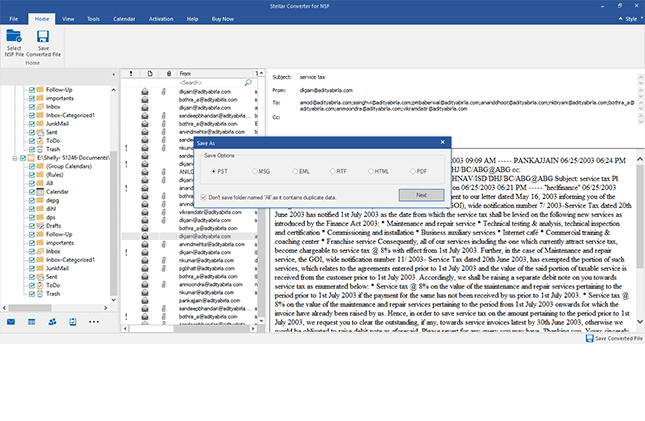645x421 pixels.
Task: Collapse the Shelly Documents tree node
Action: point(15,158)
